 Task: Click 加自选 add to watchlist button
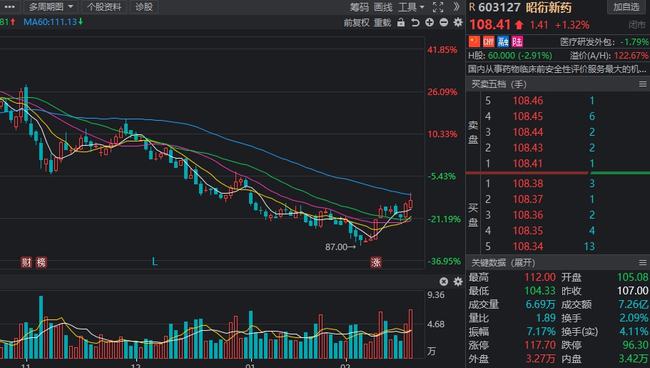(x=626, y=7)
